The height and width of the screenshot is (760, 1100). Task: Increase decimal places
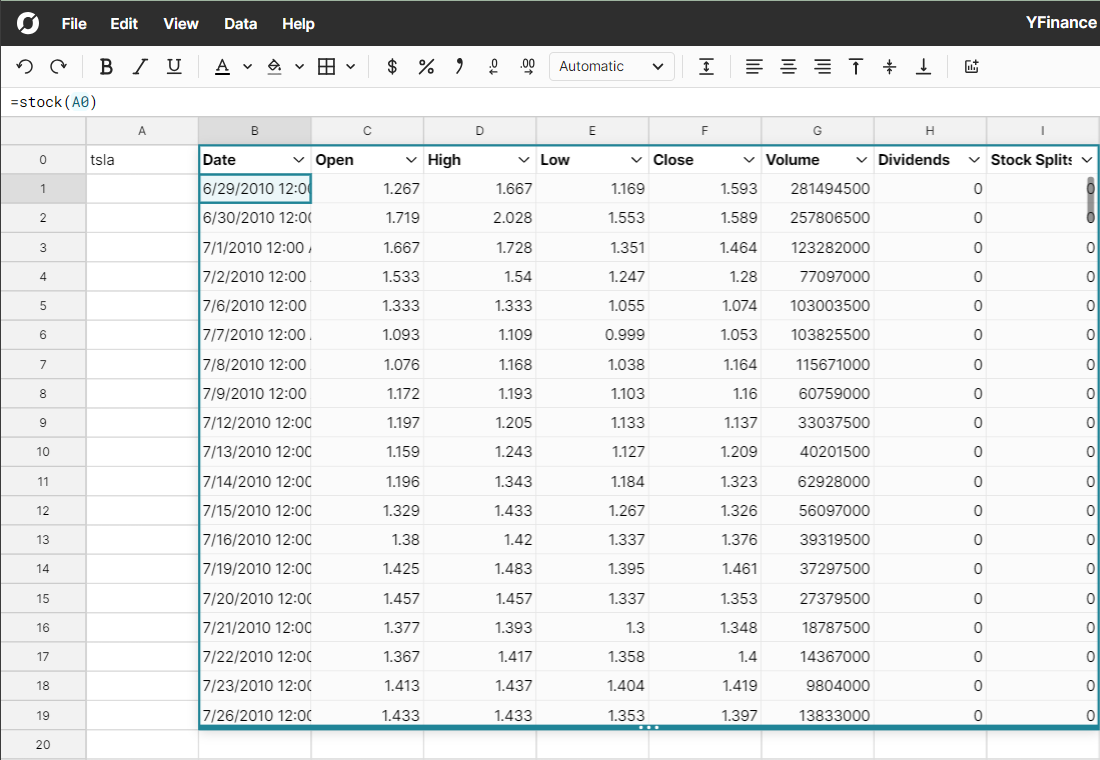(x=528, y=66)
